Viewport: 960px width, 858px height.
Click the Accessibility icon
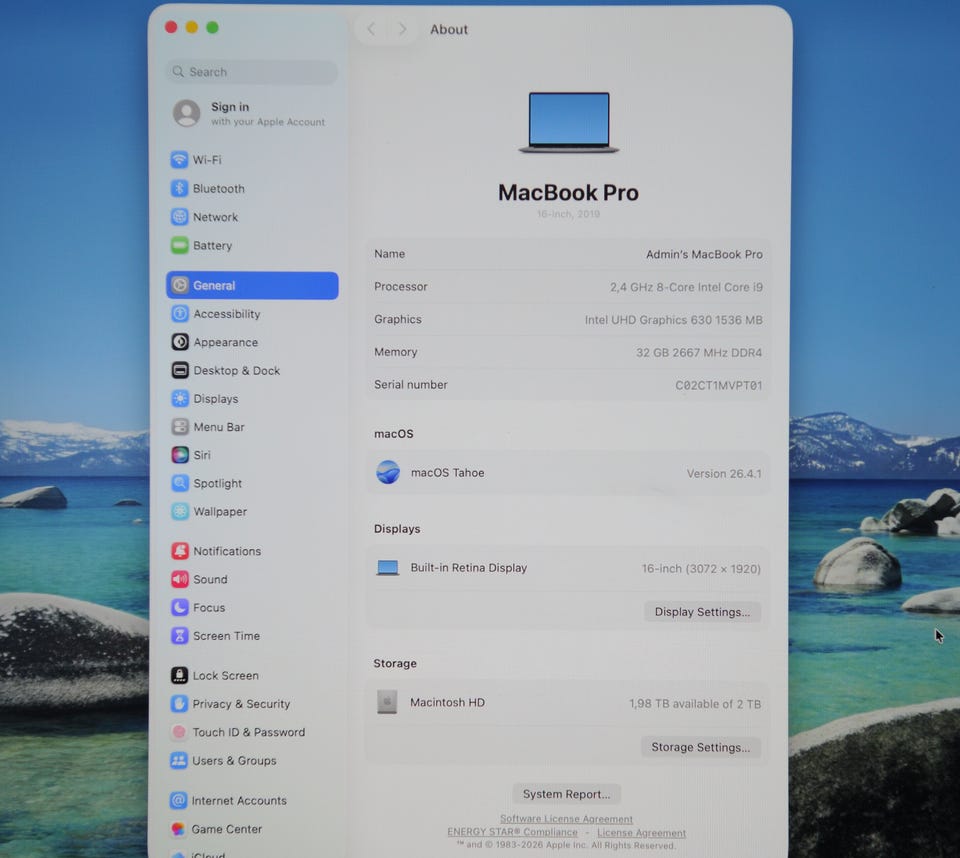pos(180,314)
